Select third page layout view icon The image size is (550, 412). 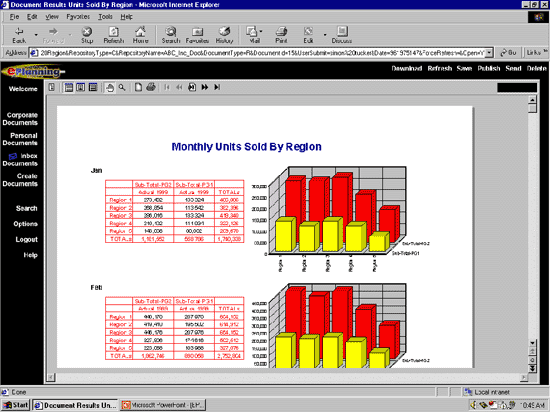click(93, 87)
